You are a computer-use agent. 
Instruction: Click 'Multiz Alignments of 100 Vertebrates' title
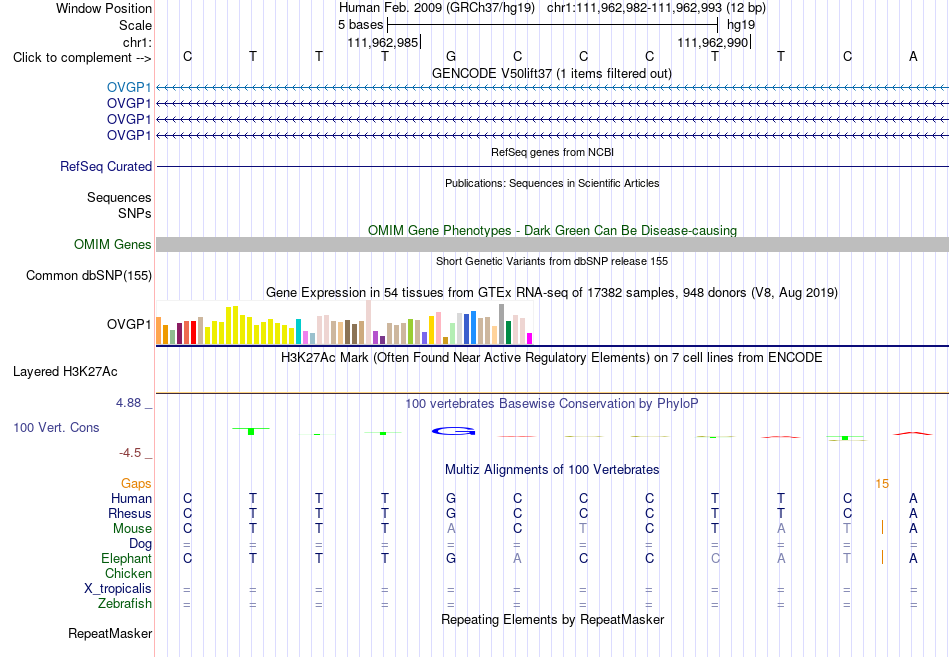(552, 470)
